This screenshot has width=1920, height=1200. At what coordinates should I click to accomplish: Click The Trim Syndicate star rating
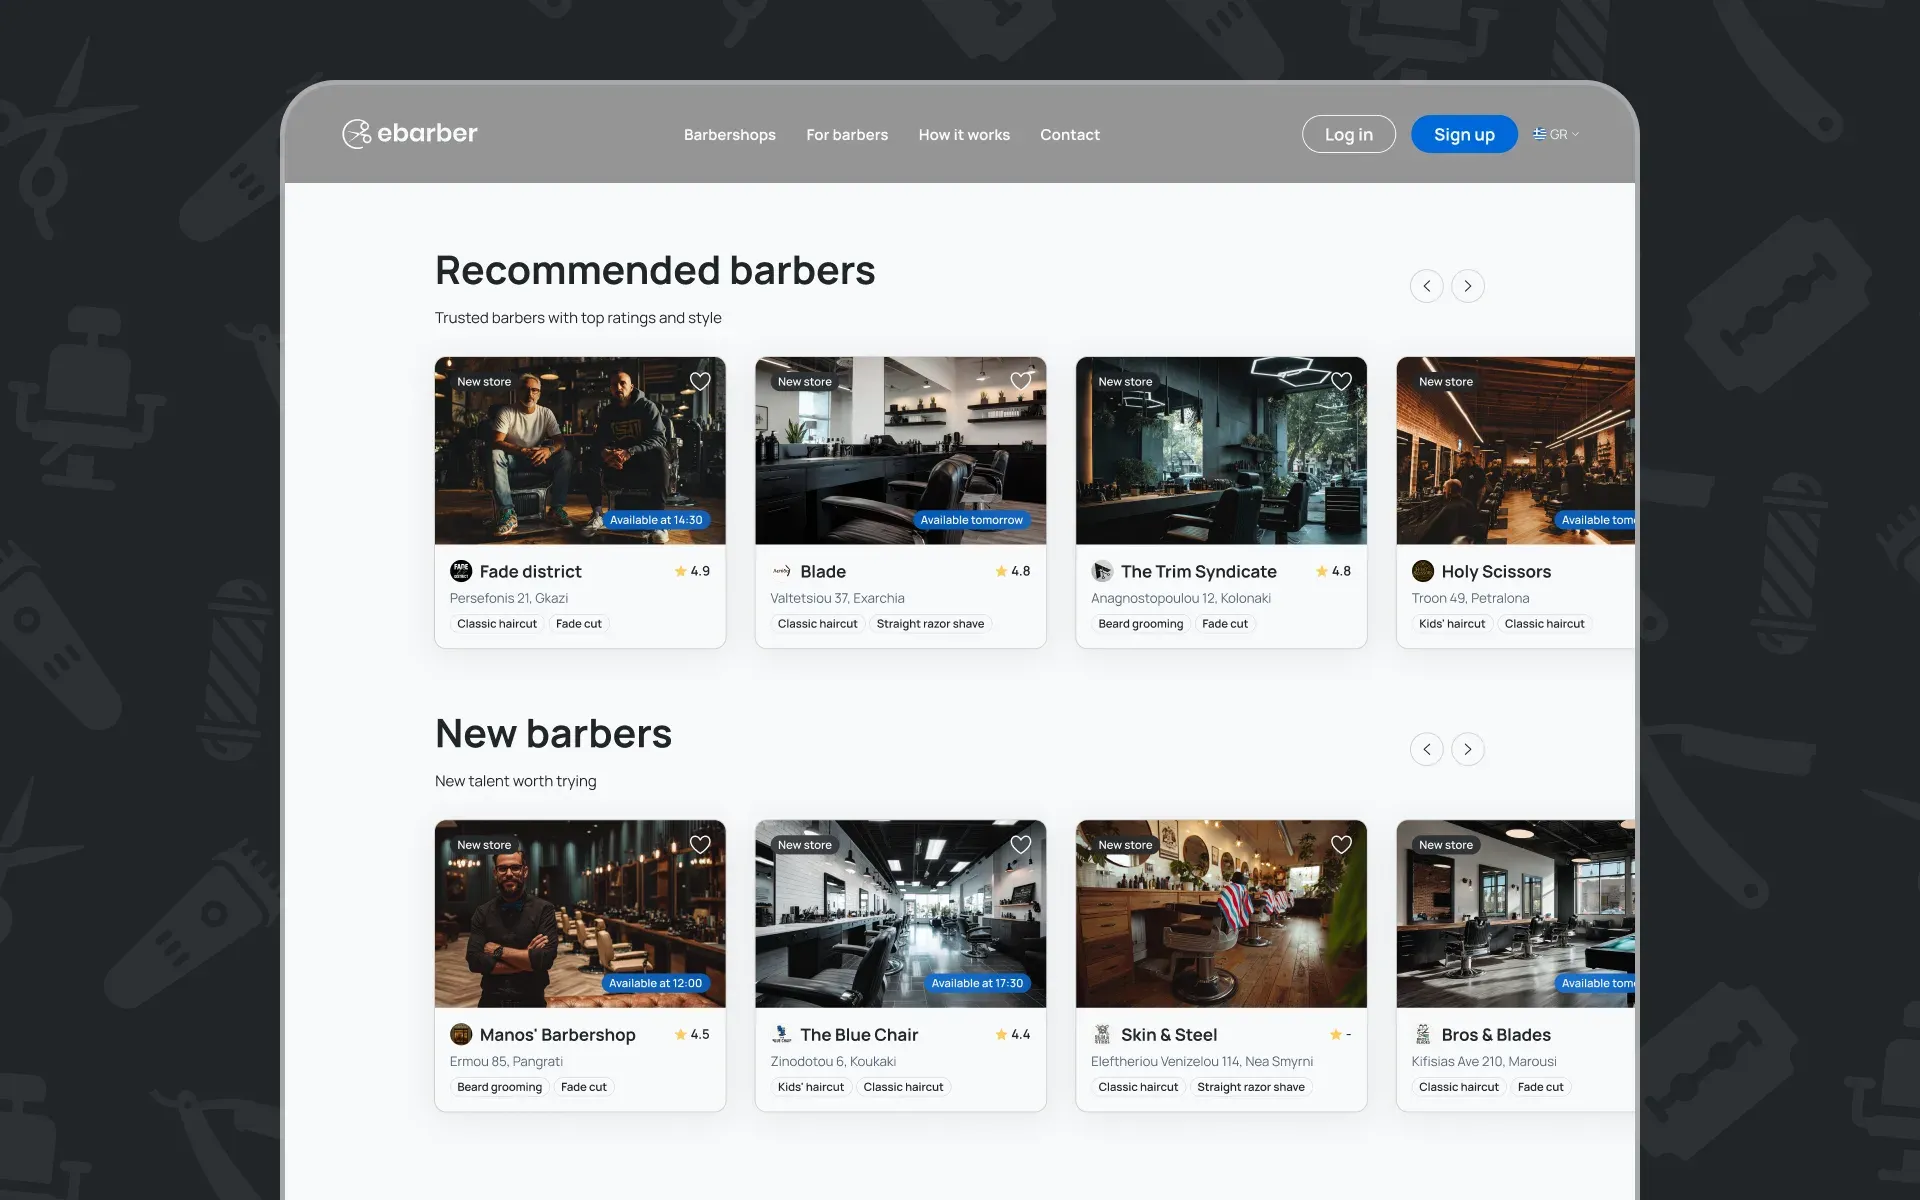click(x=1333, y=571)
